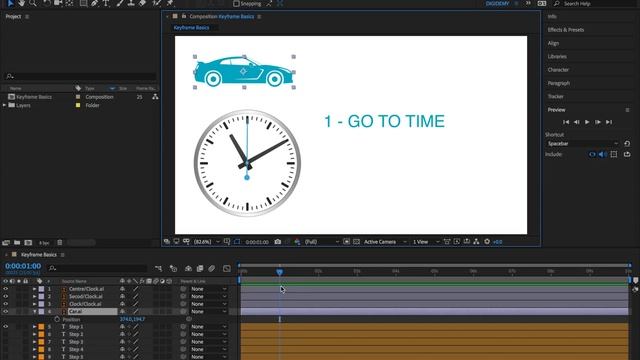Viewport: 640px width, 360px height.
Task: Select the Zoom magnifier tool
Action: 32,3
